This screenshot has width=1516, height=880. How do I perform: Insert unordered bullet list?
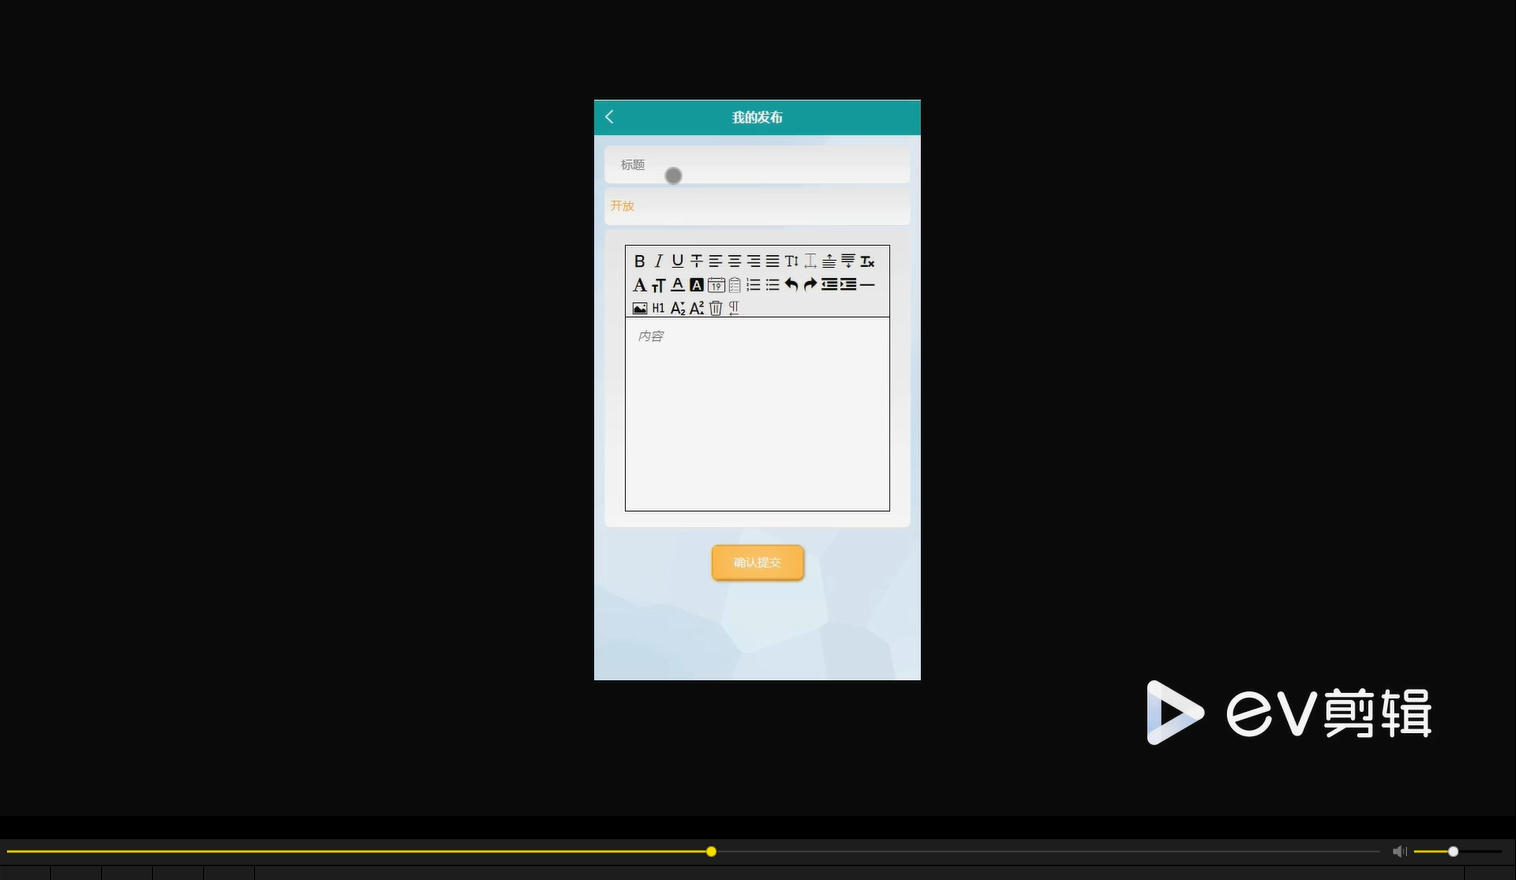click(x=773, y=285)
